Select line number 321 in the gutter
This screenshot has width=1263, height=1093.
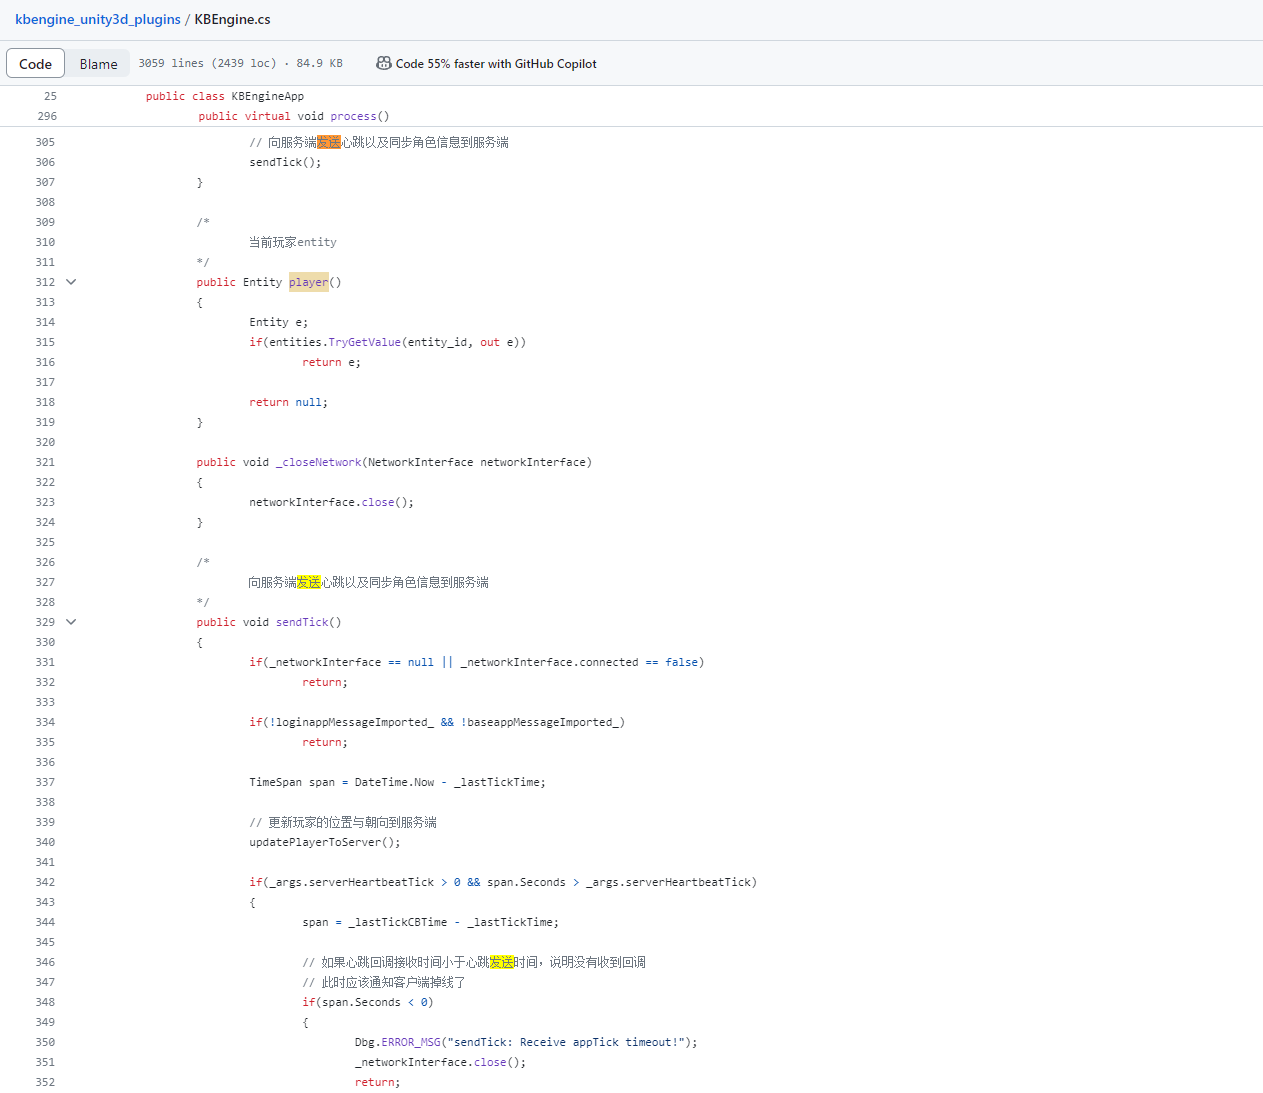[x=45, y=462]
